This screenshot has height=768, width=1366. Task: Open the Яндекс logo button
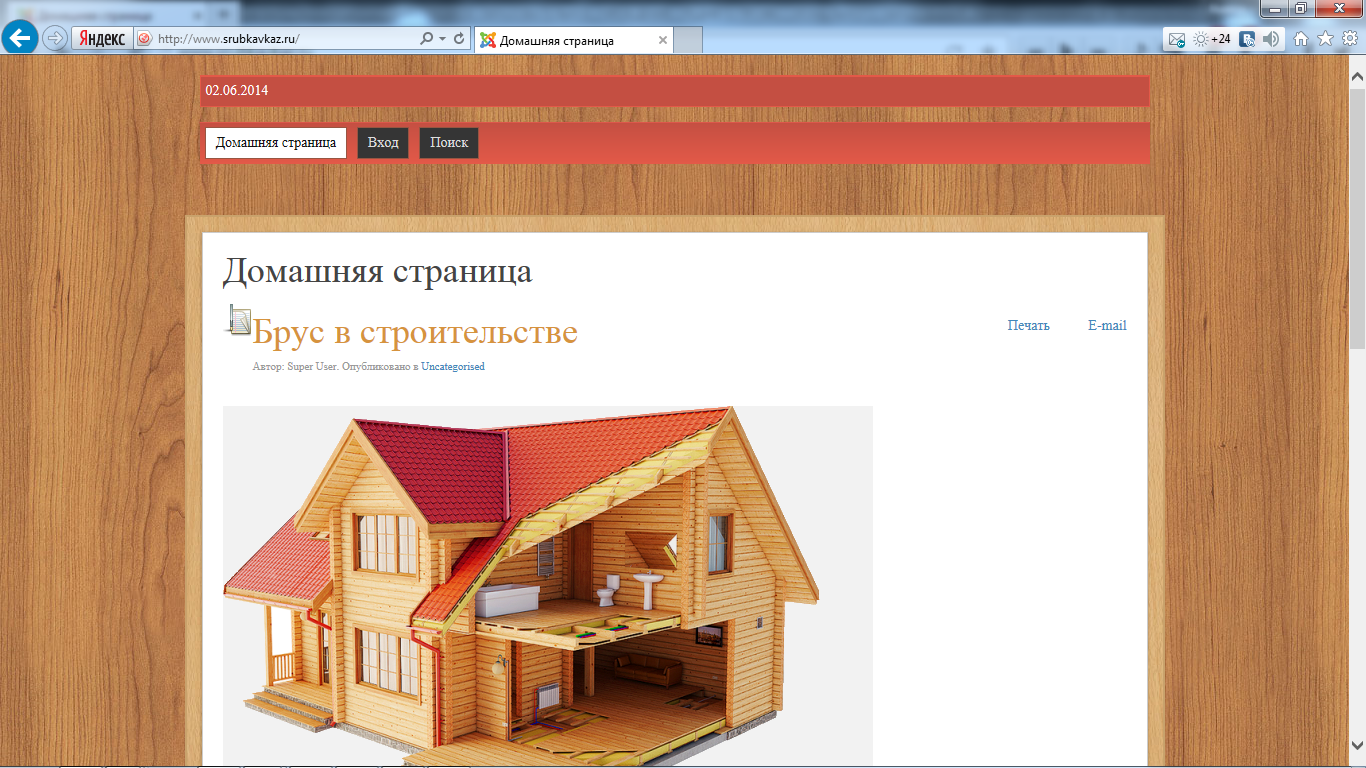coord(101,39)
